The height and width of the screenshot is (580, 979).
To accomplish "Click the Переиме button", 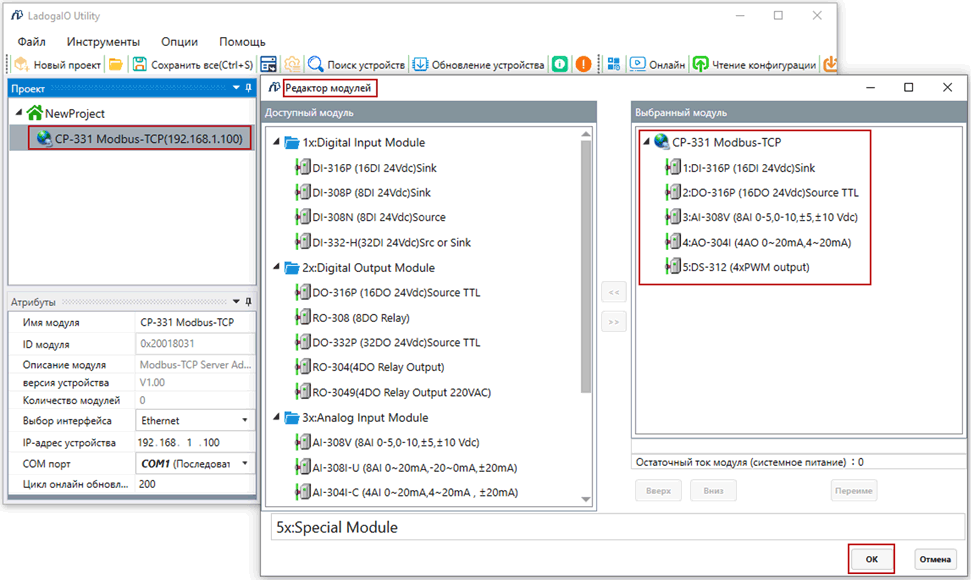I will tap(854, 491).
